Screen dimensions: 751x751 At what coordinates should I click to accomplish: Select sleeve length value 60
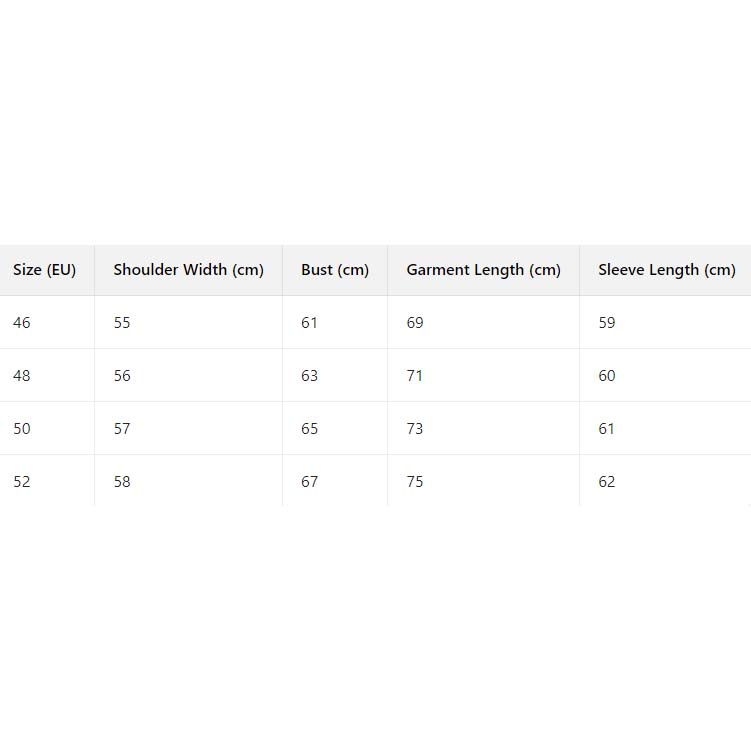[x=607, y=376]
